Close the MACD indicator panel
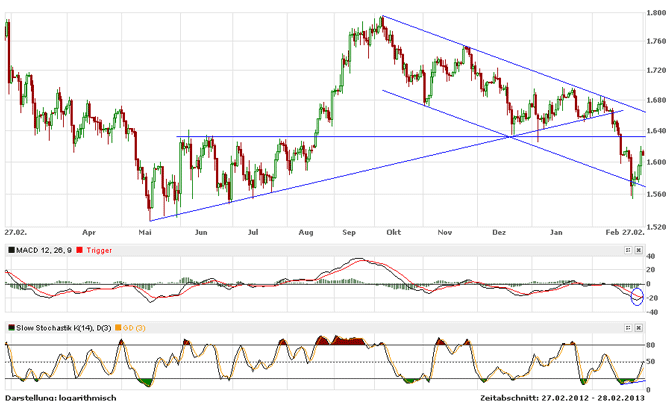Image resolution: width=670 pixels, height=401 pixels. (x=639, y=249)
